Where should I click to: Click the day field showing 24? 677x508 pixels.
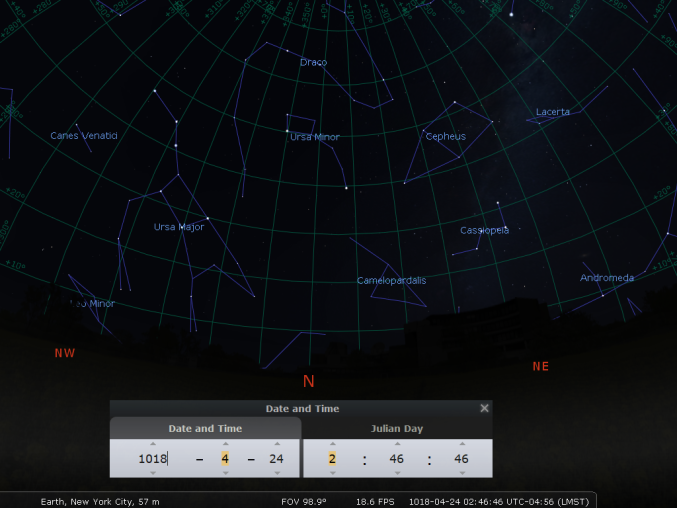[276, 458]
